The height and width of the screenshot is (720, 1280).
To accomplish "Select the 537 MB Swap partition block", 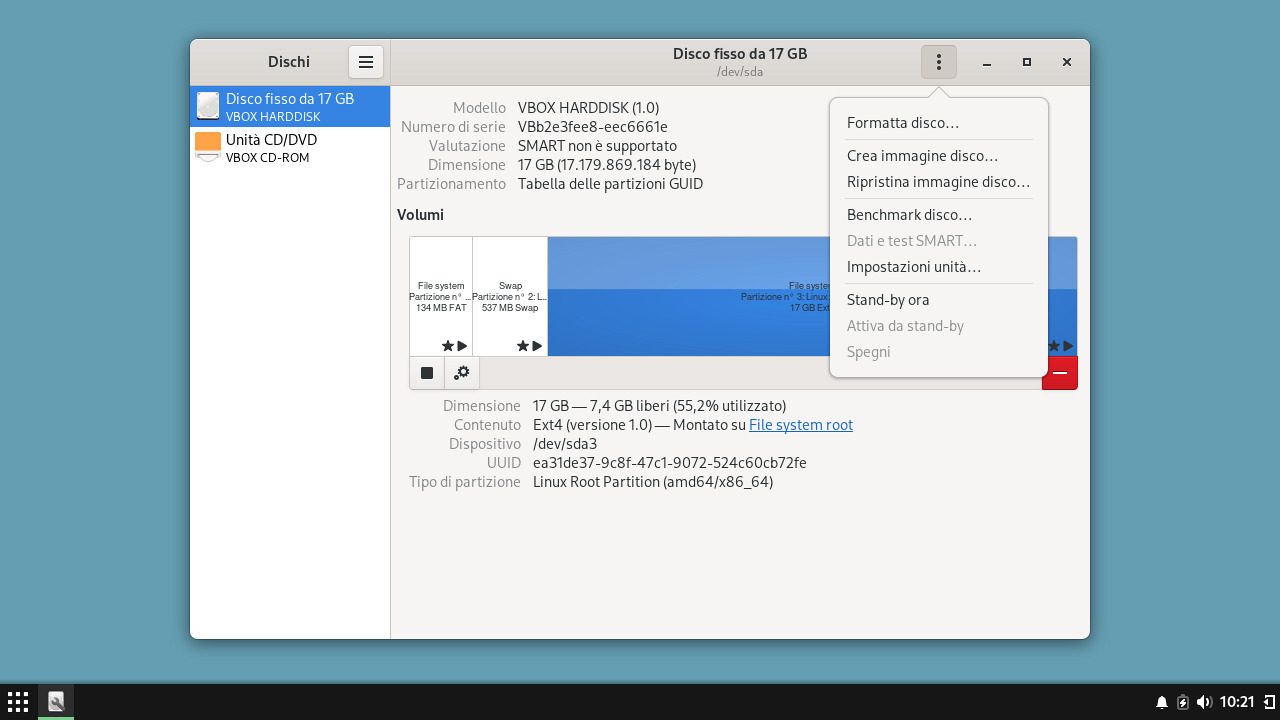I will (510, 290).
